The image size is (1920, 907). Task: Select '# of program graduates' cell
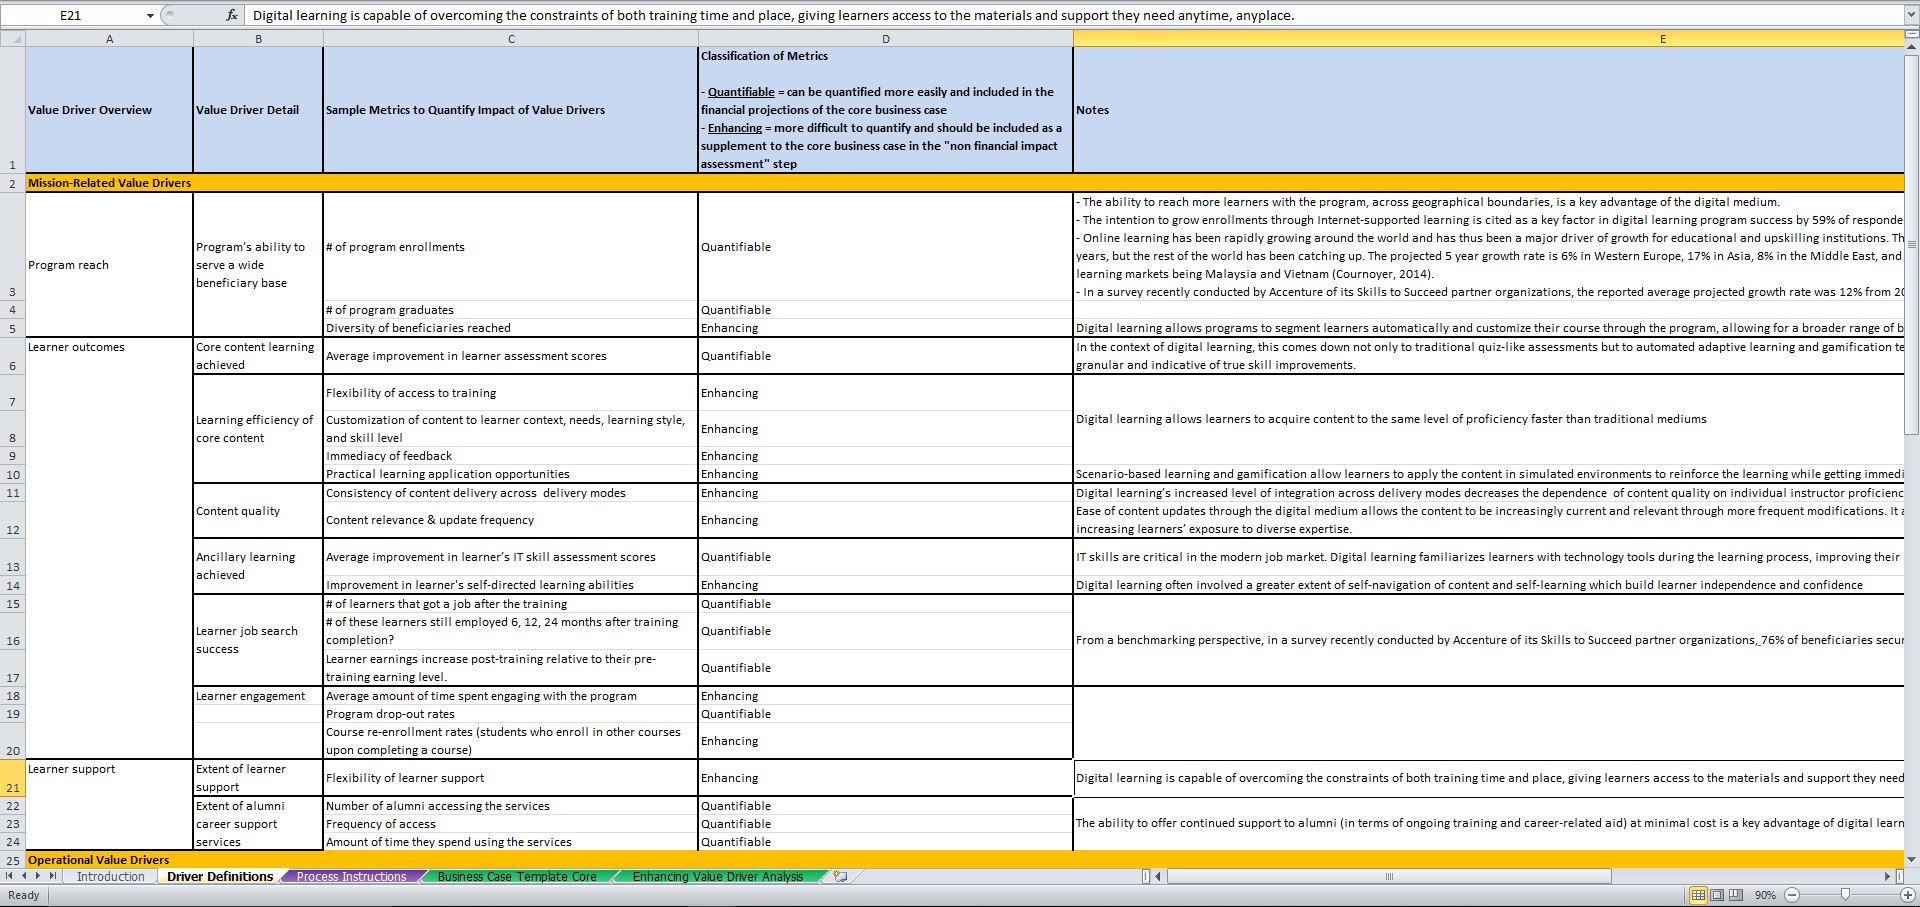point(511,310)
